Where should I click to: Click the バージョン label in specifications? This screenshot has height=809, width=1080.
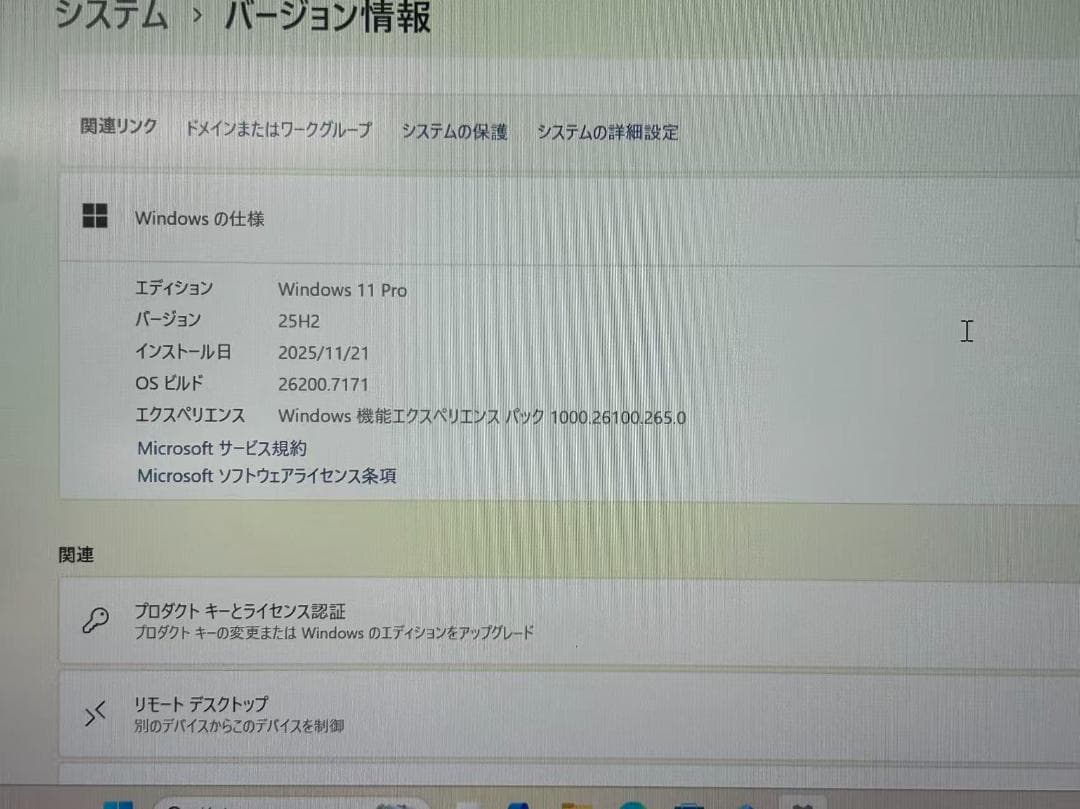coord(168,319)
